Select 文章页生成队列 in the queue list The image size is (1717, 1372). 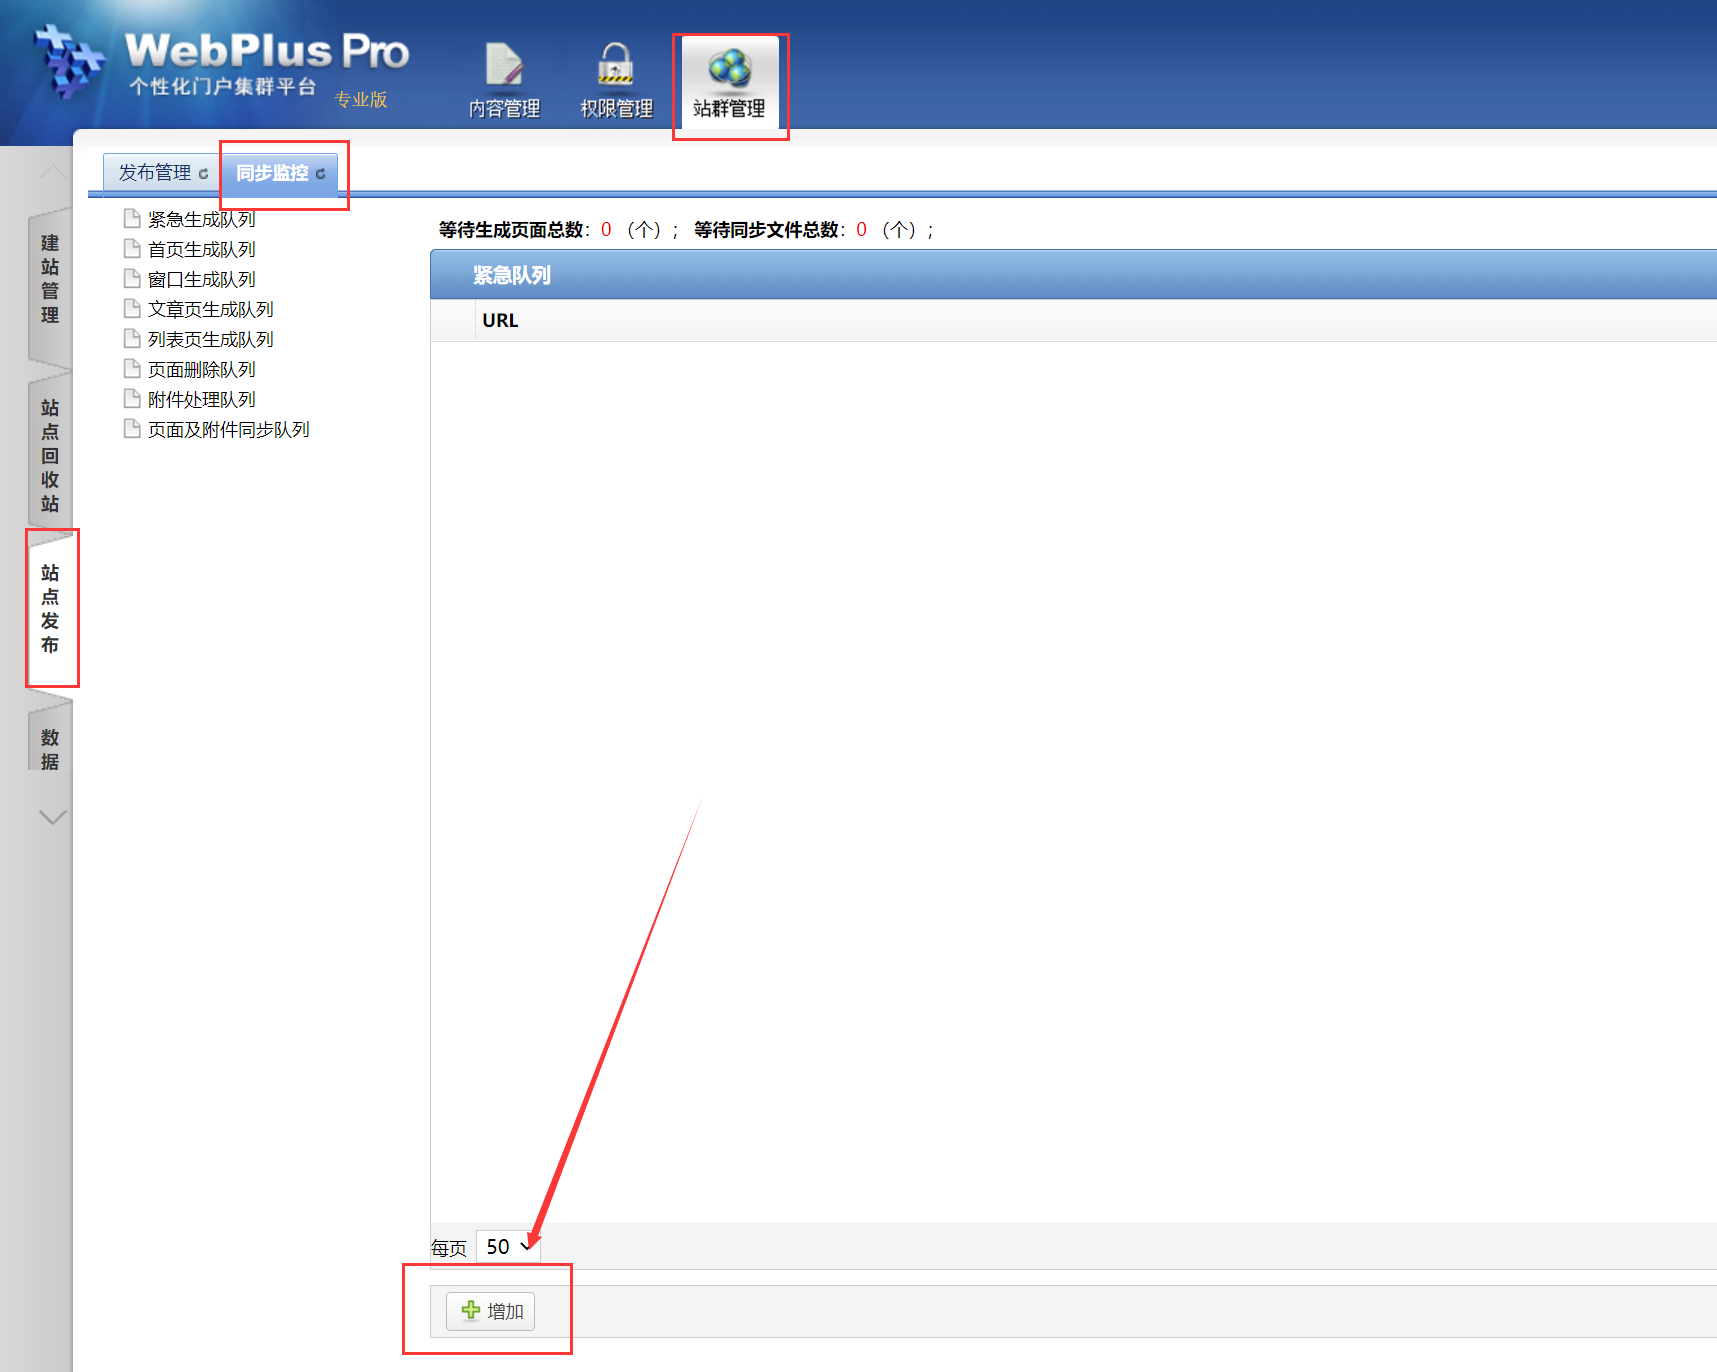[x=210, y=309]
